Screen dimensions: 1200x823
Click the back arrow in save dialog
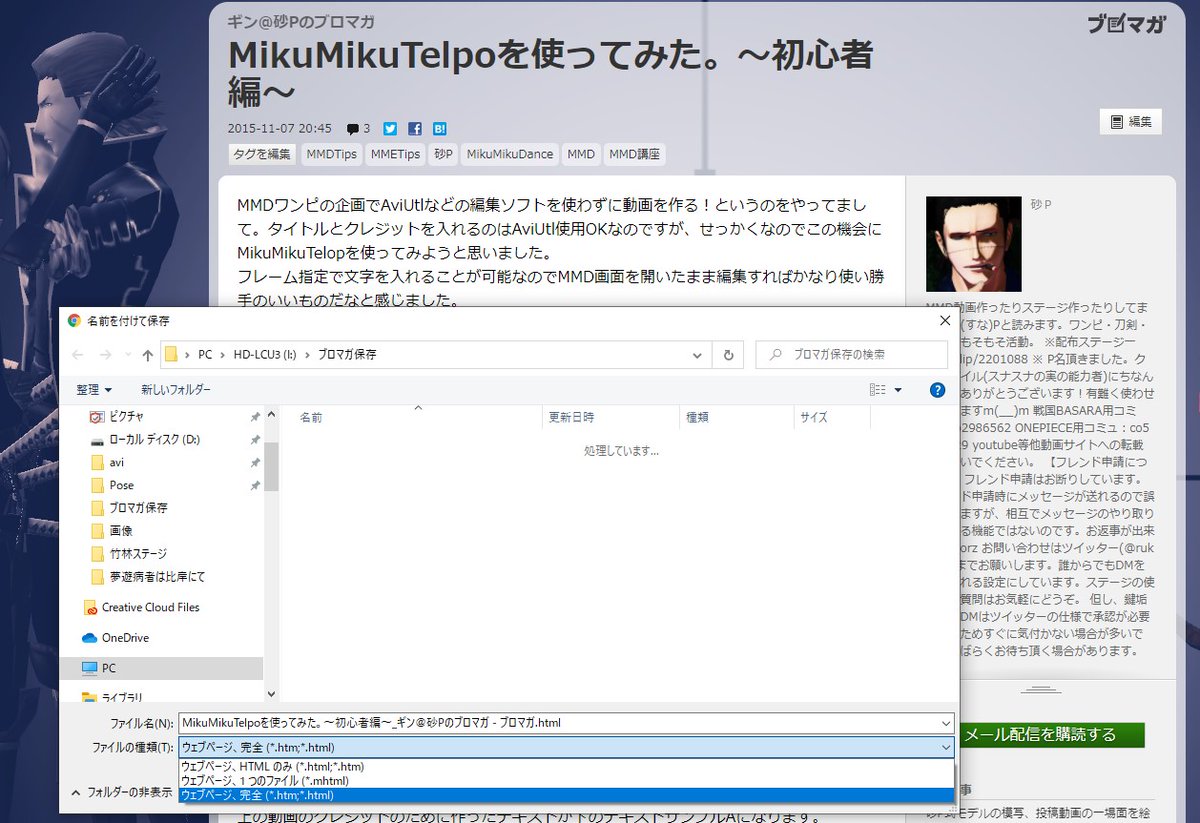[79, 355]
